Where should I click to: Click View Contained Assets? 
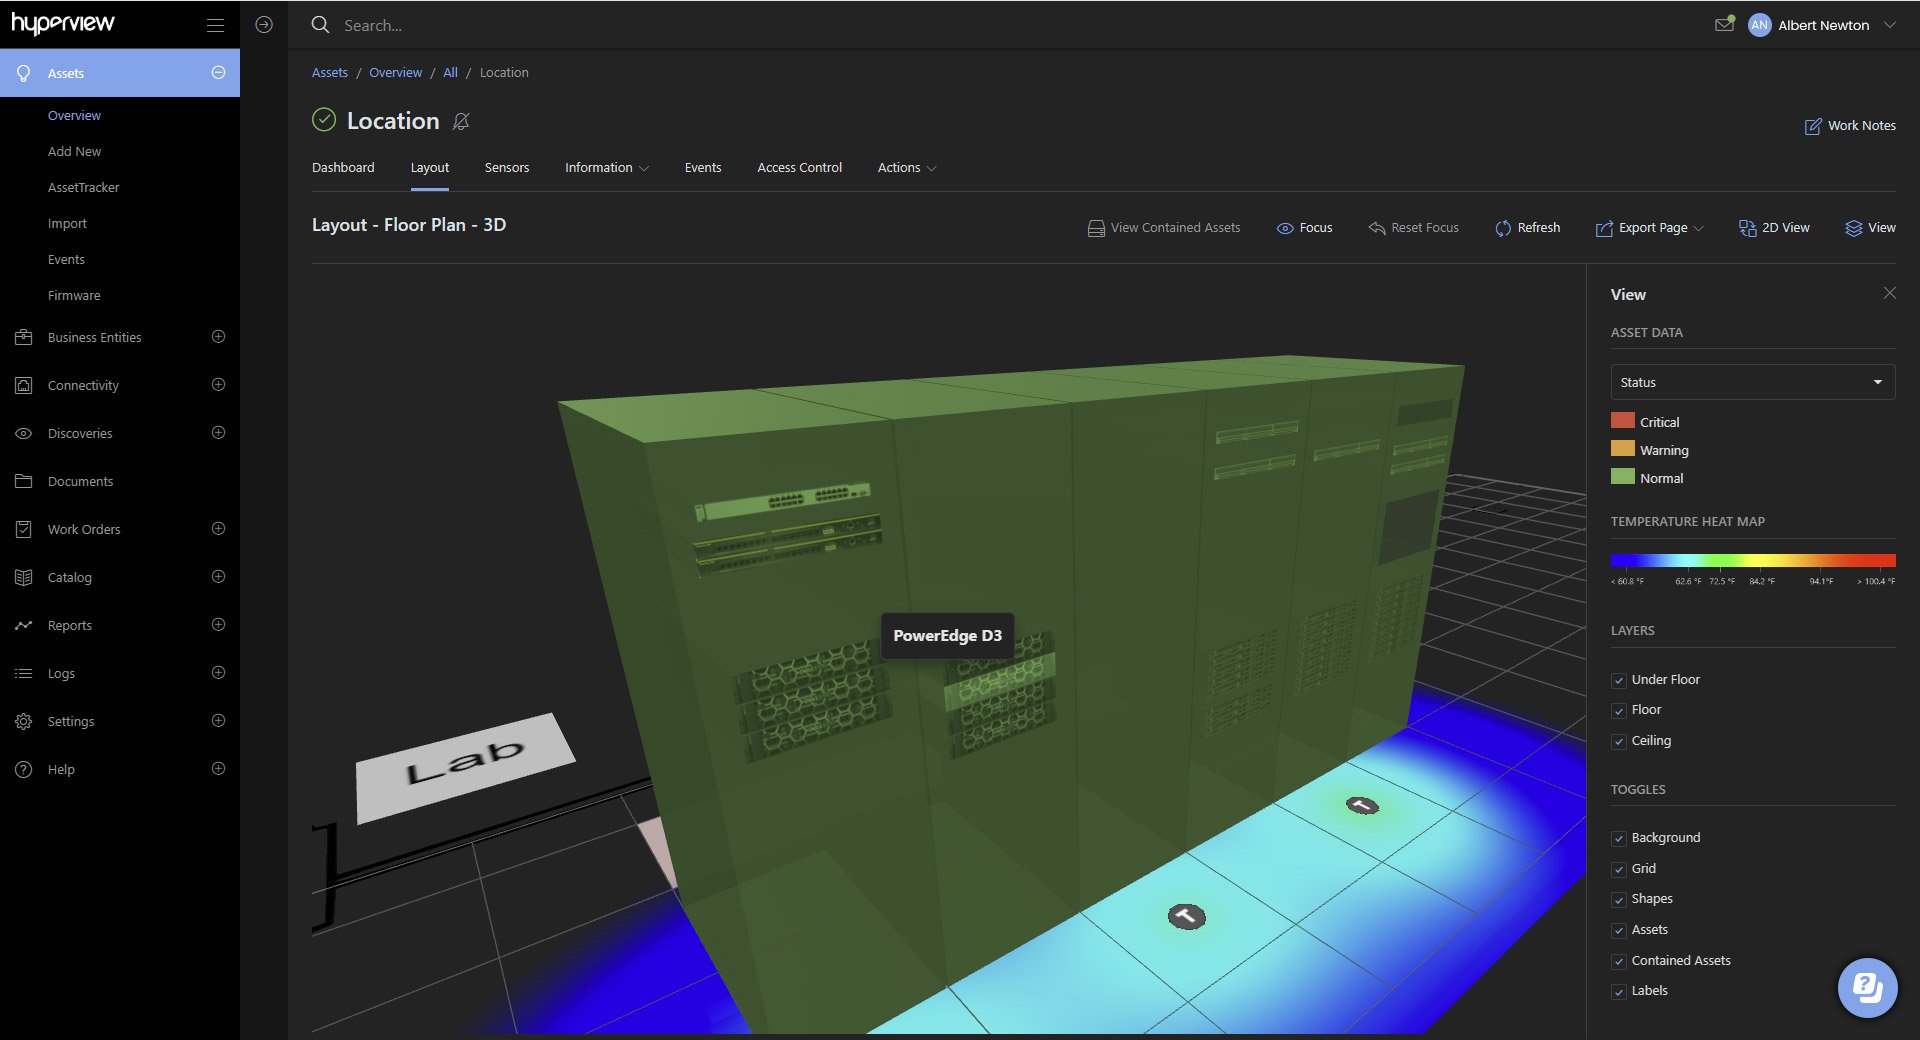point(1164,228)
